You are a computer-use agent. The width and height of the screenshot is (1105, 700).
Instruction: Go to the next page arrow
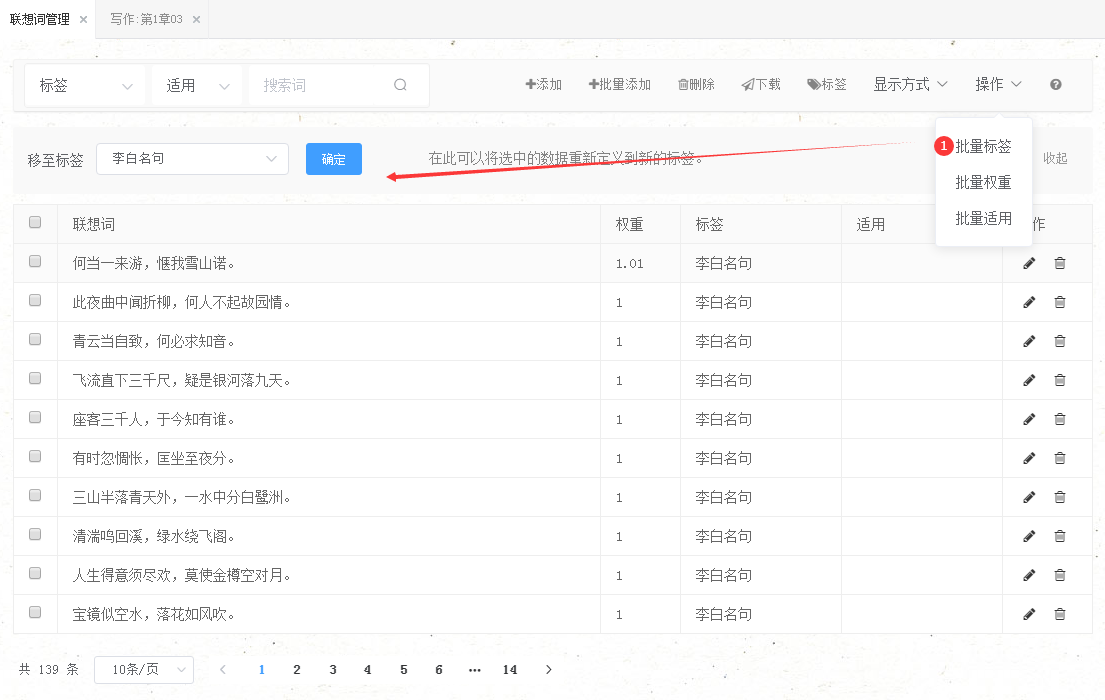pos(548,670)
